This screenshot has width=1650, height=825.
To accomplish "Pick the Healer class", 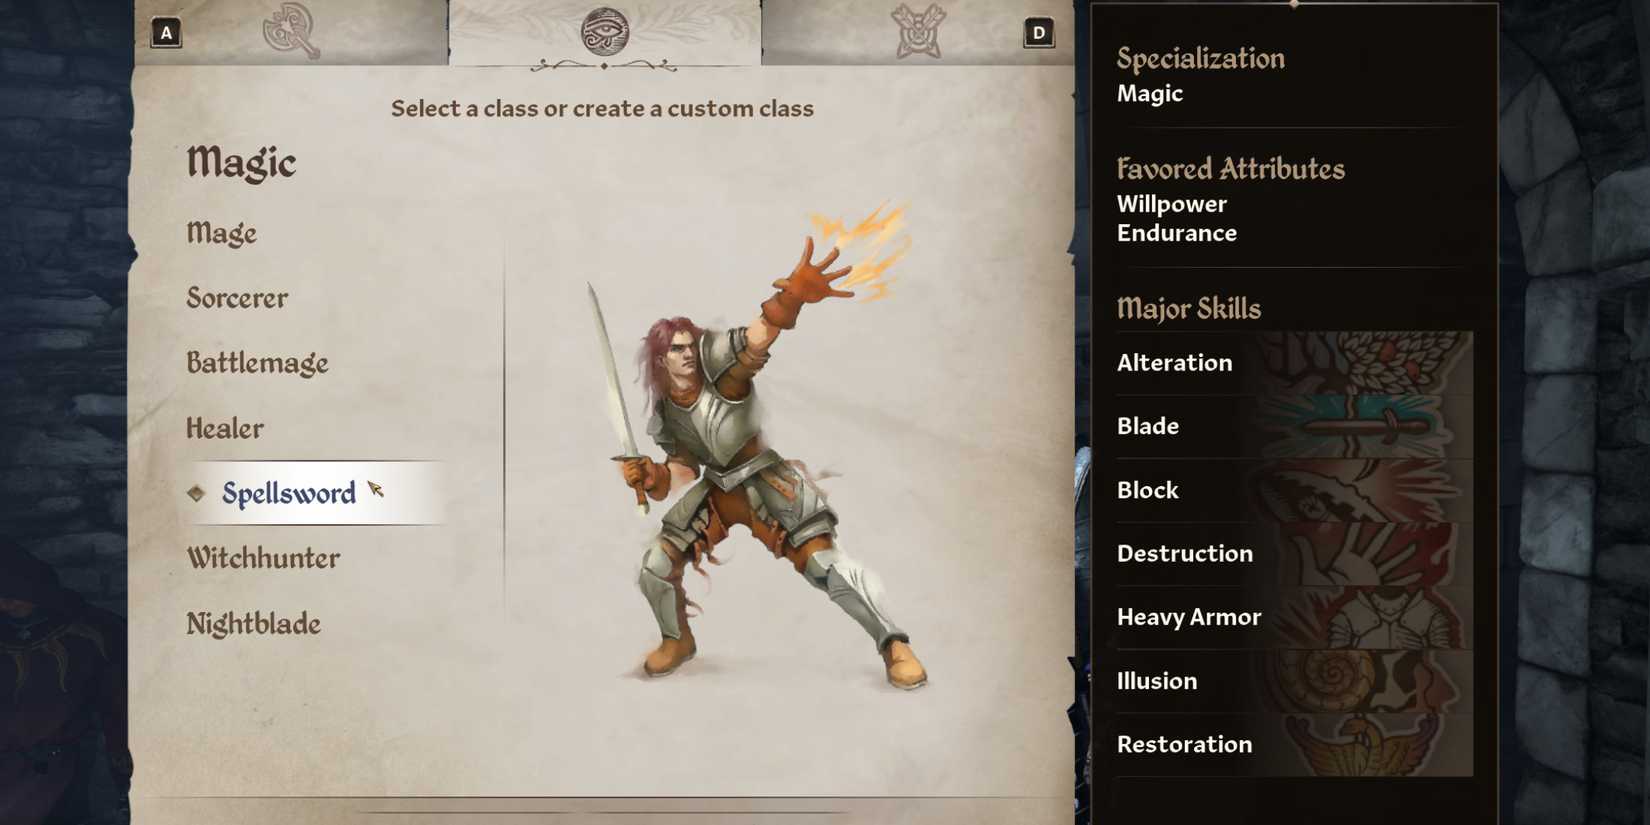I will point(225,428).
